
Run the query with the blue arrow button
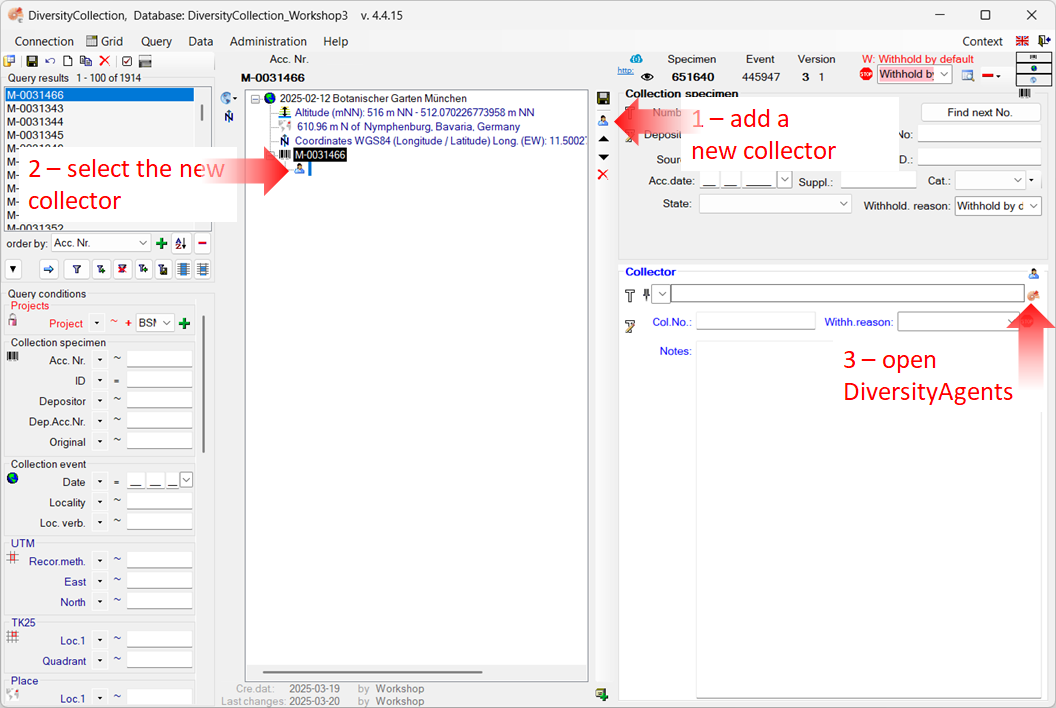click(x=48, y=269)
